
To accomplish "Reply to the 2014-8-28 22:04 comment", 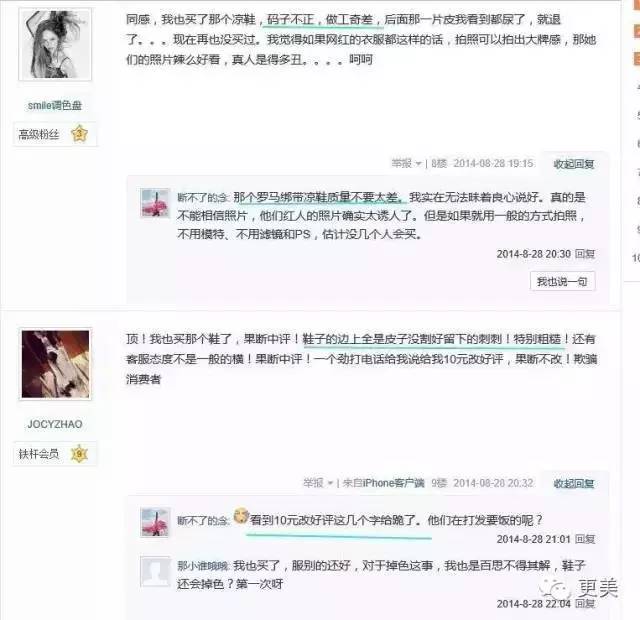I will 585,604.
